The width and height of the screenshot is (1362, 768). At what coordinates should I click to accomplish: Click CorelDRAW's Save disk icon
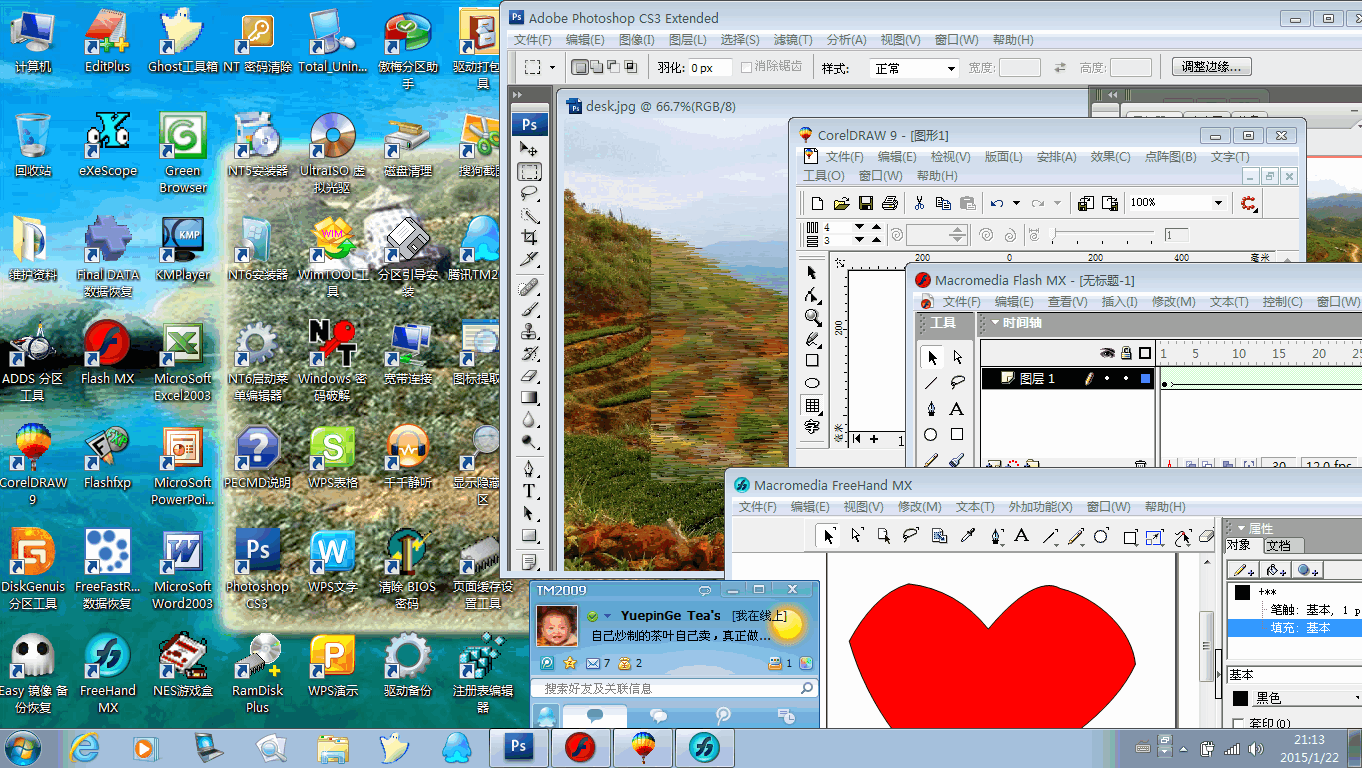pos(865,203)
